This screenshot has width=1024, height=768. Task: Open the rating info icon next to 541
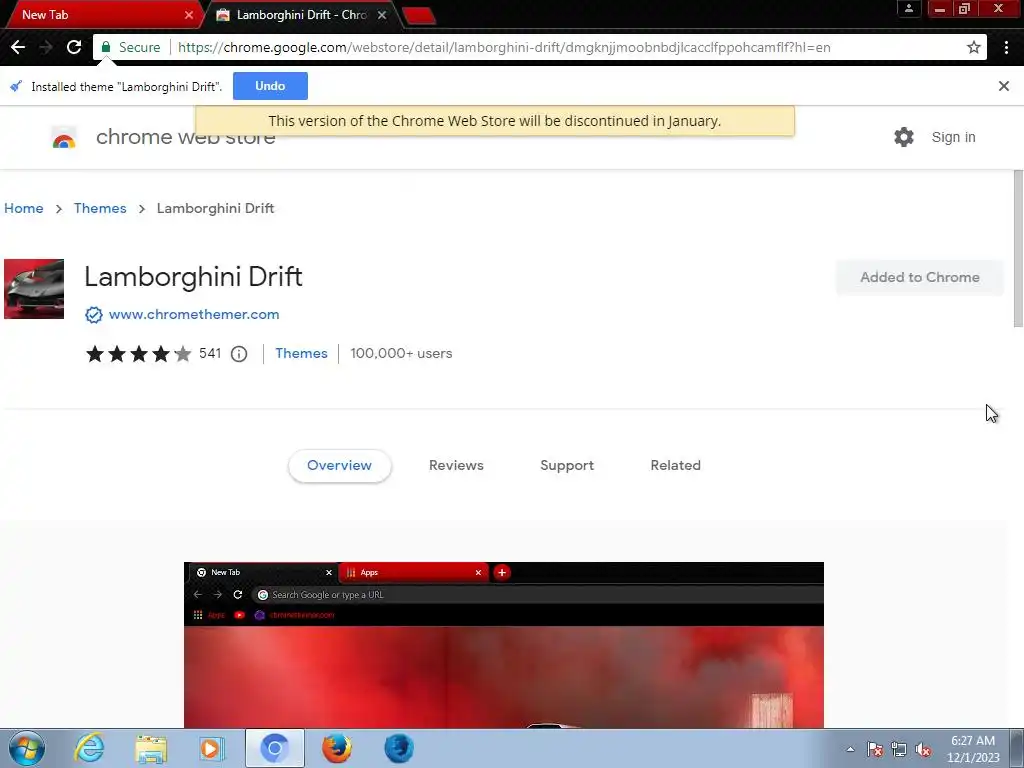(x=239, y=354)
